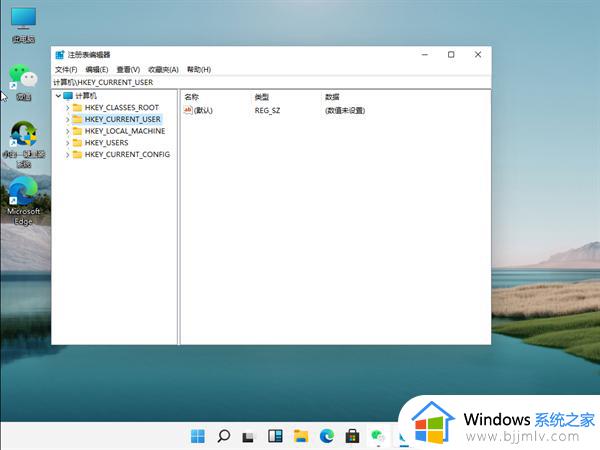Click the 数据 column header
600x450 pixels.
(332, 97)
